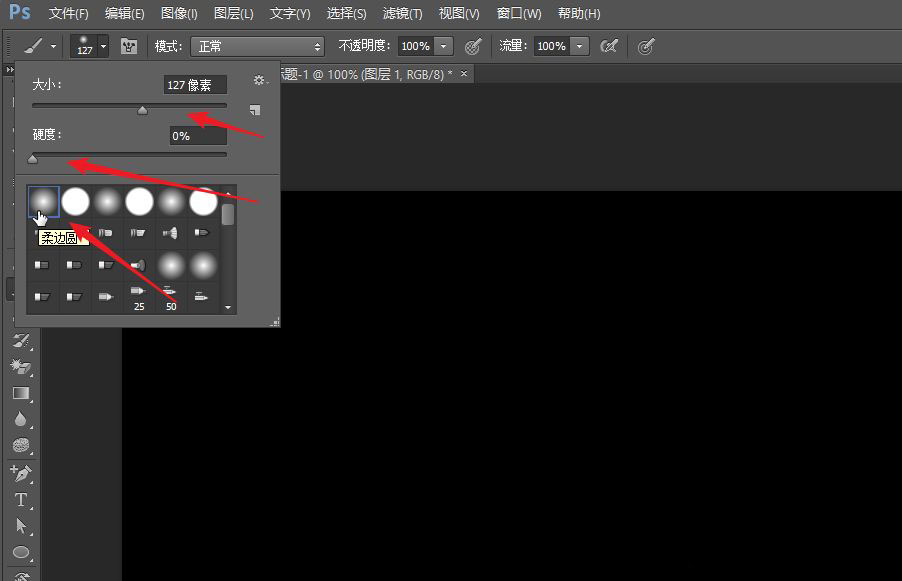Click the Ps application logo
Viewport: 902px width, 581px height.
coord(20,12)
